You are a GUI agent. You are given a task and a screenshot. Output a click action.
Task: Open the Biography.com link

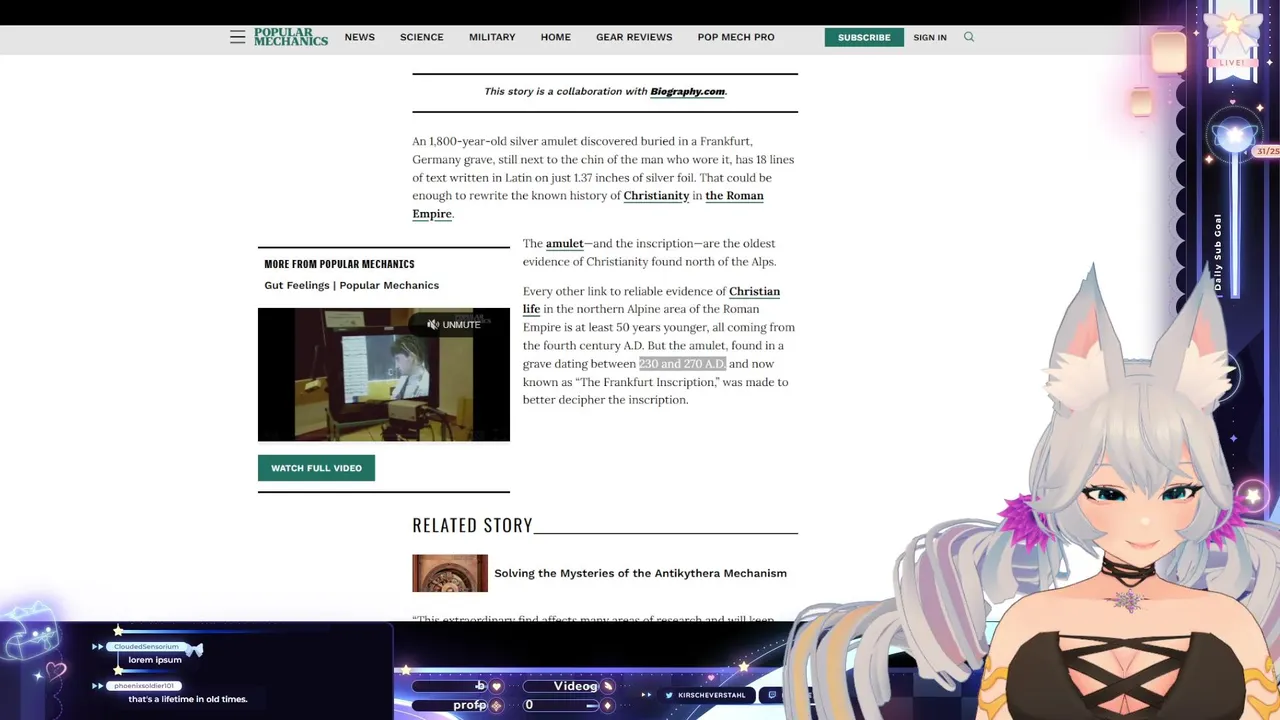click(687, 91)
